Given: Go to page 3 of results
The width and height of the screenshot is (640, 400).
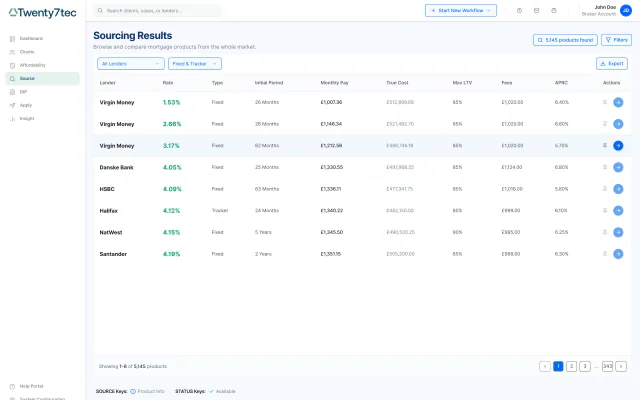Looking at the screenshot, I should click(585, 367).
